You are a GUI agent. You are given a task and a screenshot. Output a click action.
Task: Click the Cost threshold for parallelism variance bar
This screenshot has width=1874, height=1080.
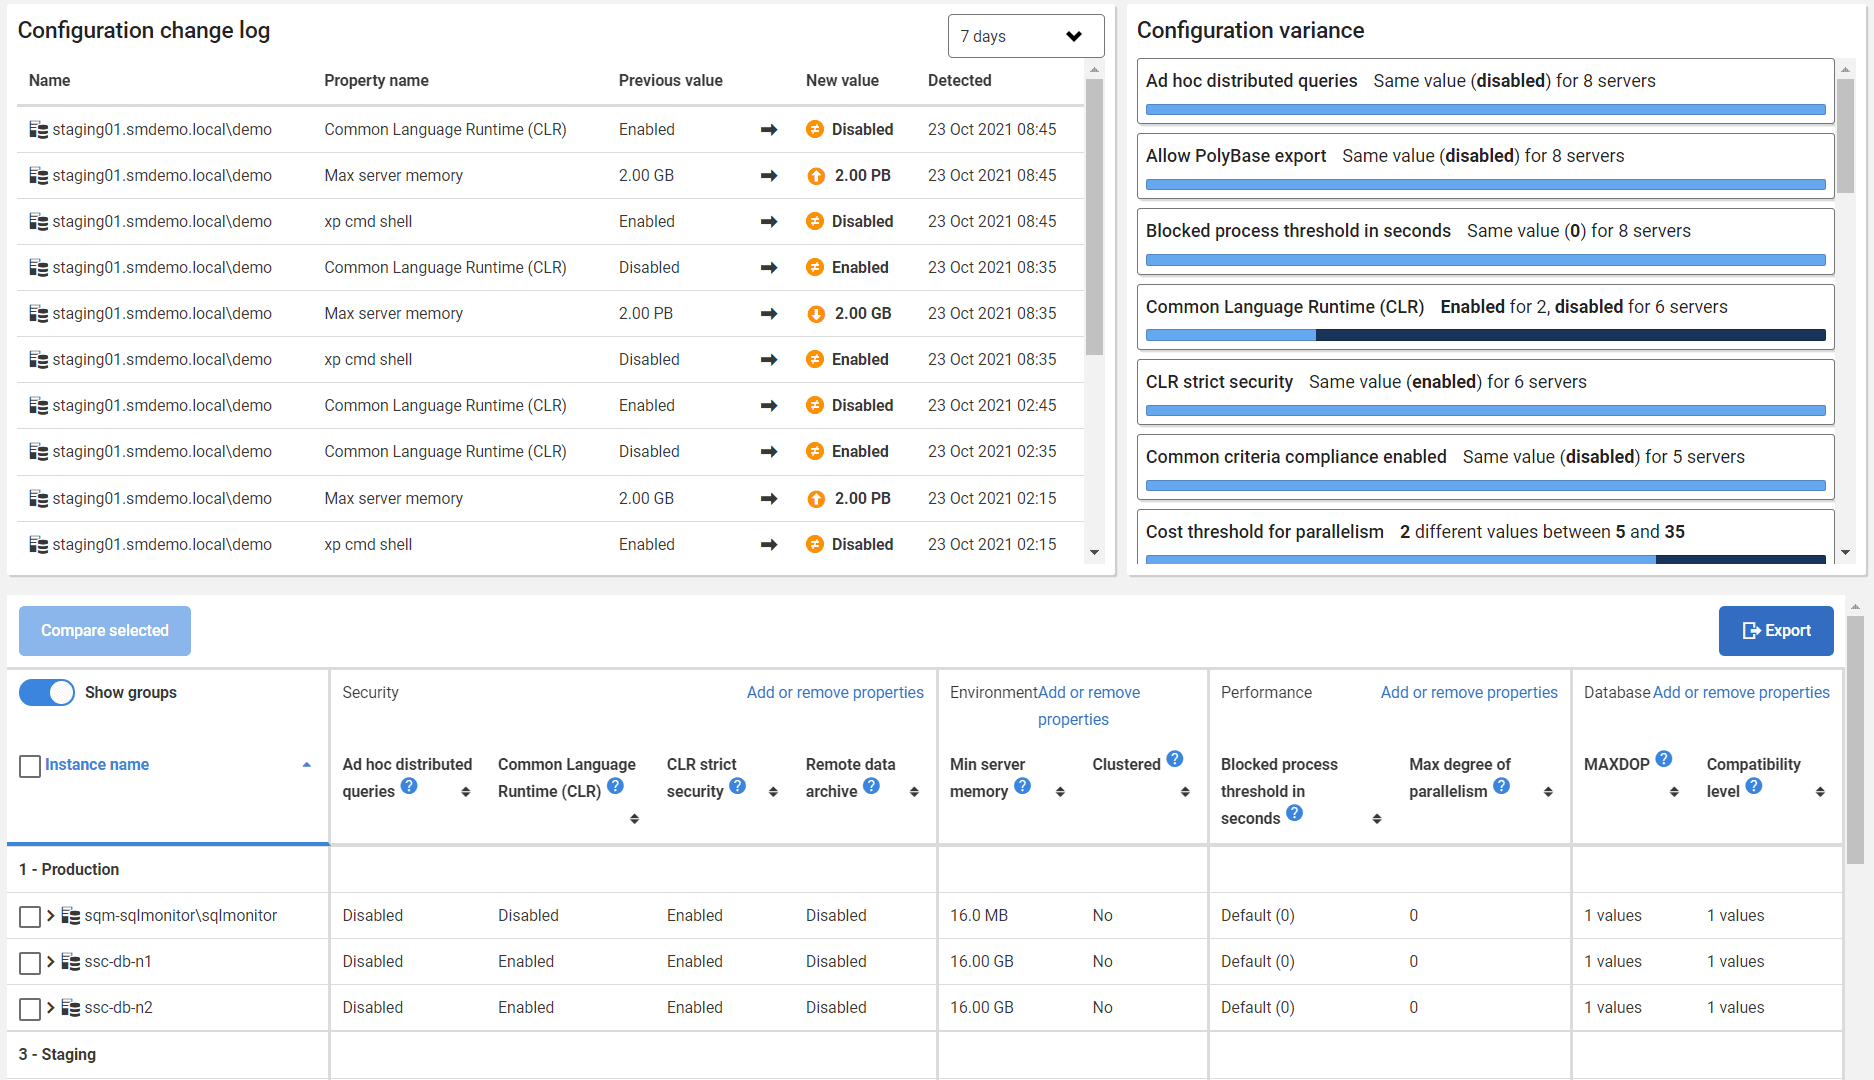(1486, 560)
